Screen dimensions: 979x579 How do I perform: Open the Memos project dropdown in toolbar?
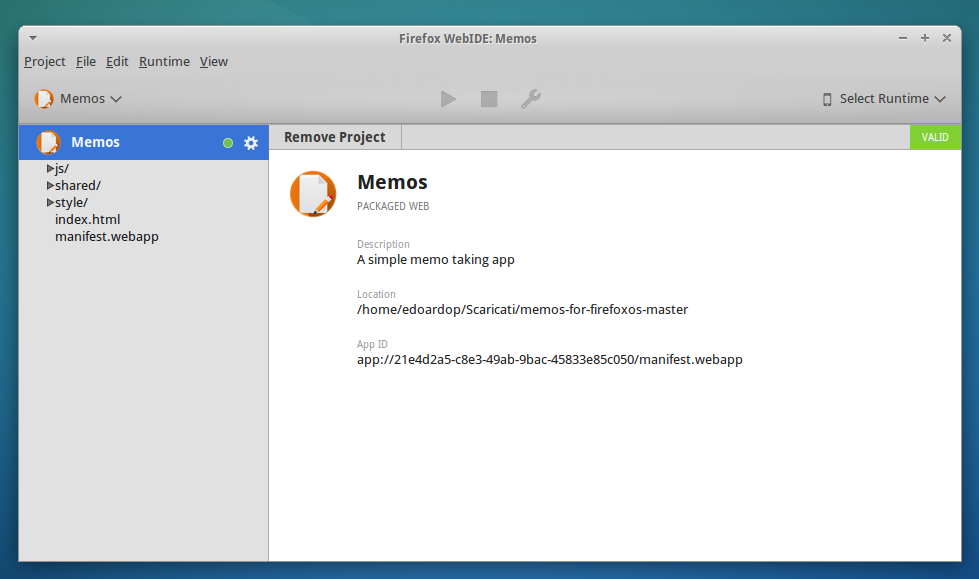point(78,98)
